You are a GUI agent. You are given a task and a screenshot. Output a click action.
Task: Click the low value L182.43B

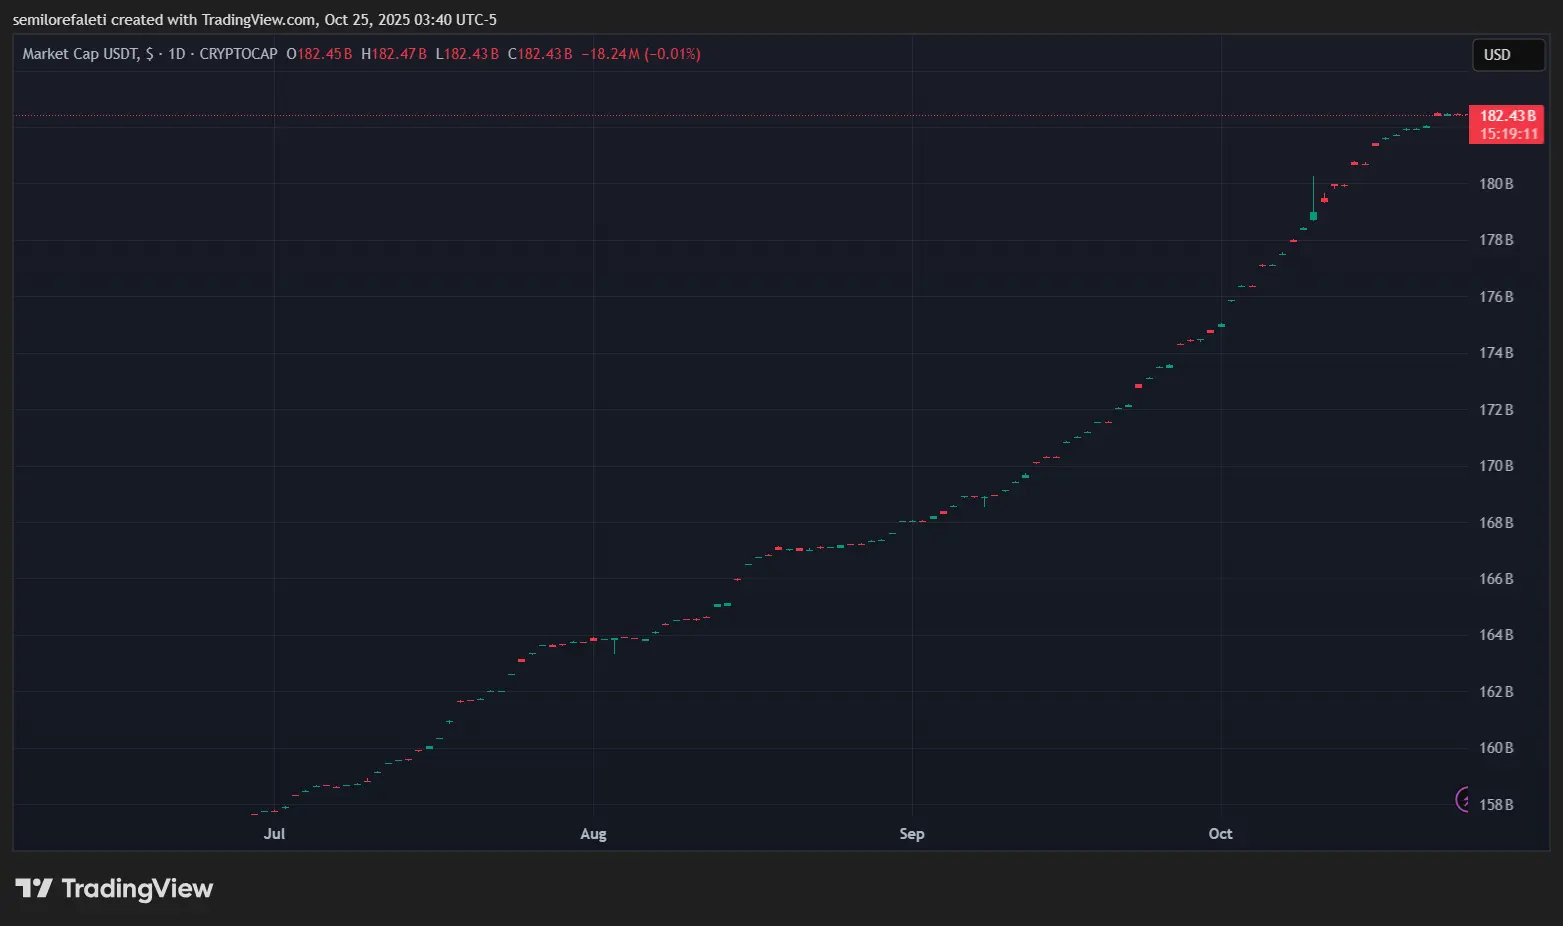pyautogui.click(x=467, y=54)
